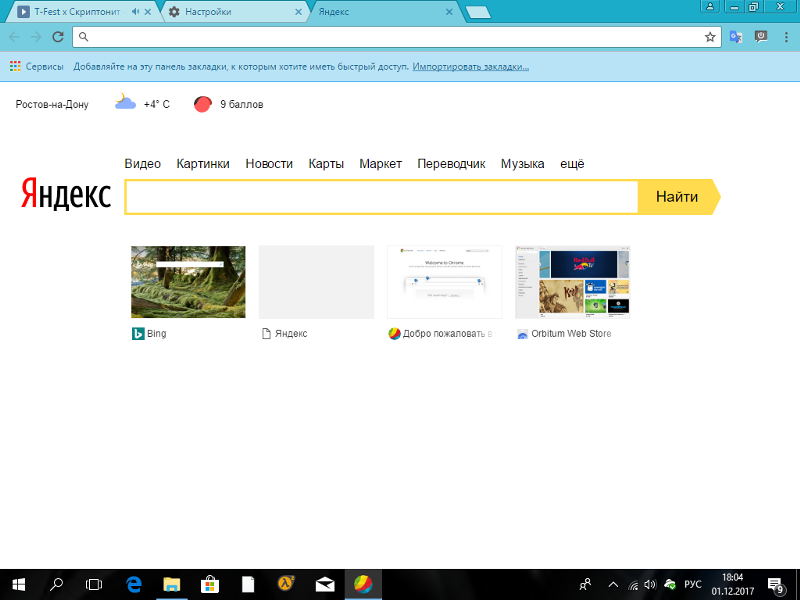Visit the Маркет link
Image resolution: width=800 pixels, height=600 pixels.
(381, 164)
